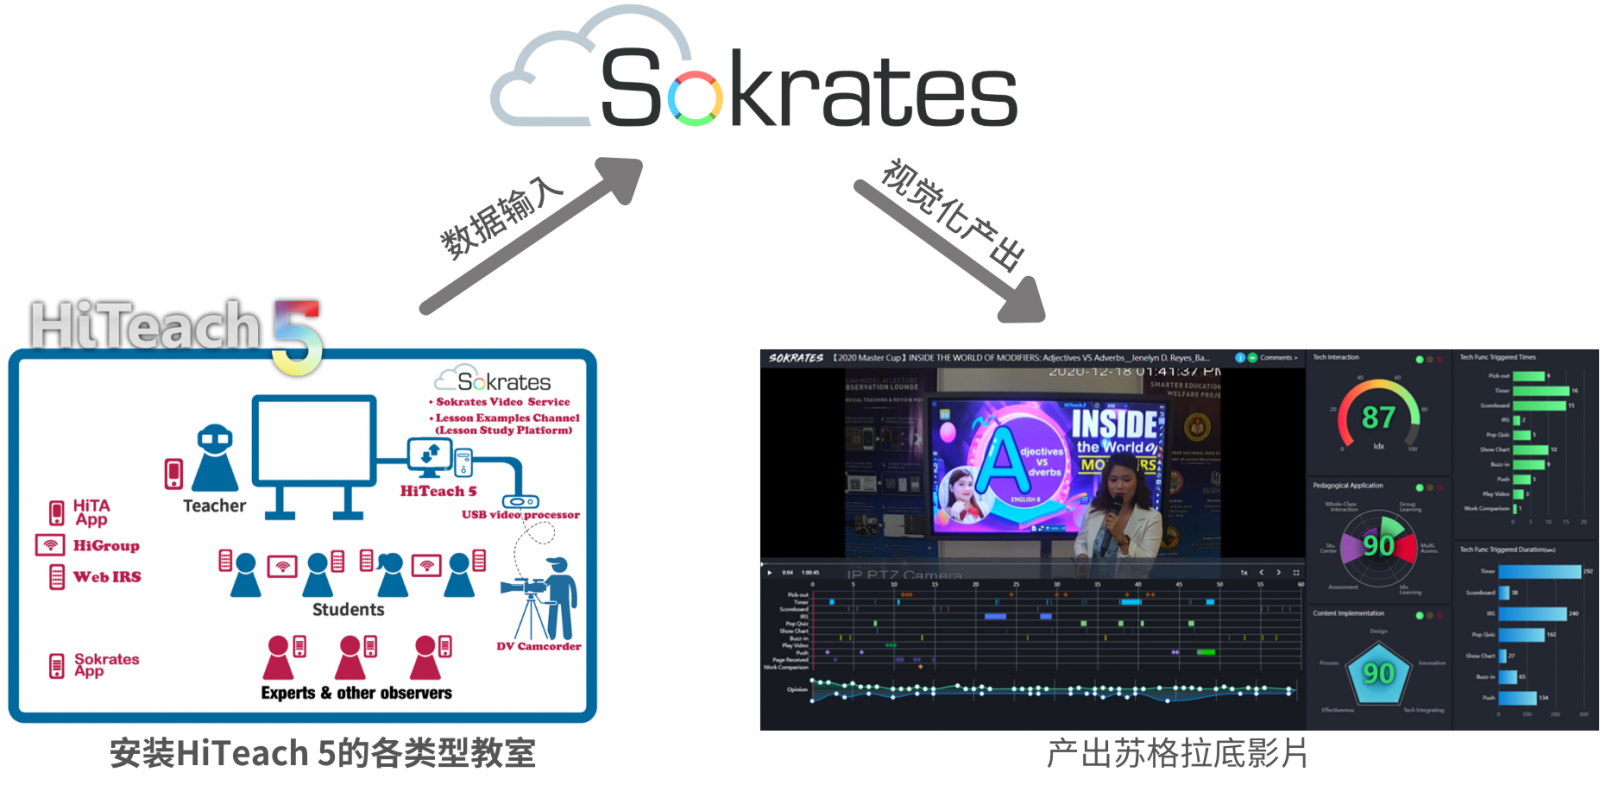Click the Web IRS device icon

tap(57, 577)
